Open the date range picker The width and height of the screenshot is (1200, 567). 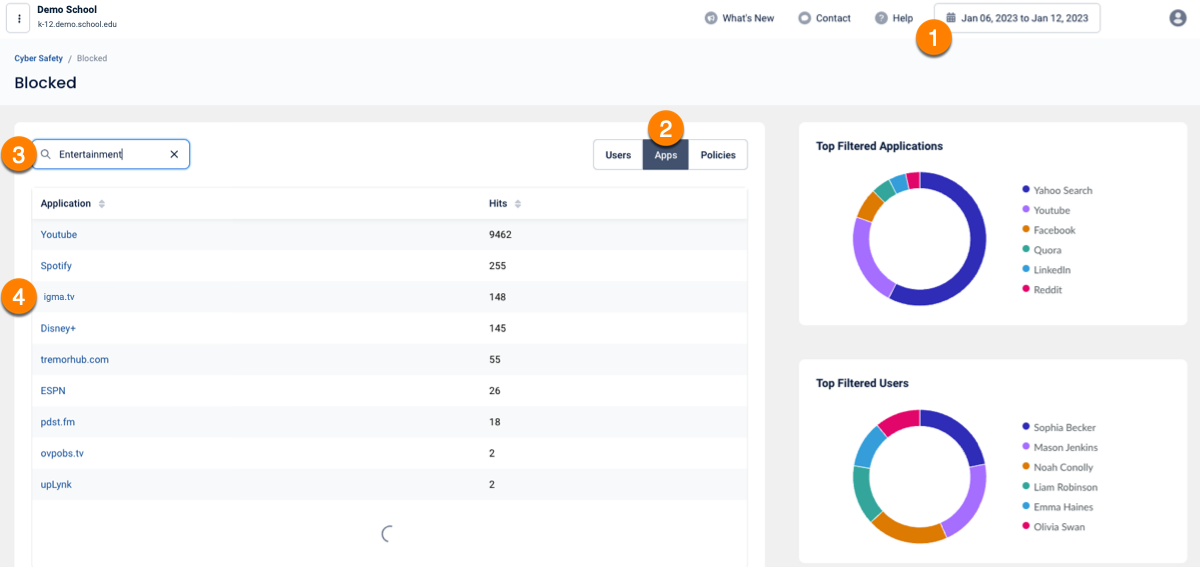(x=1017, y=18)
